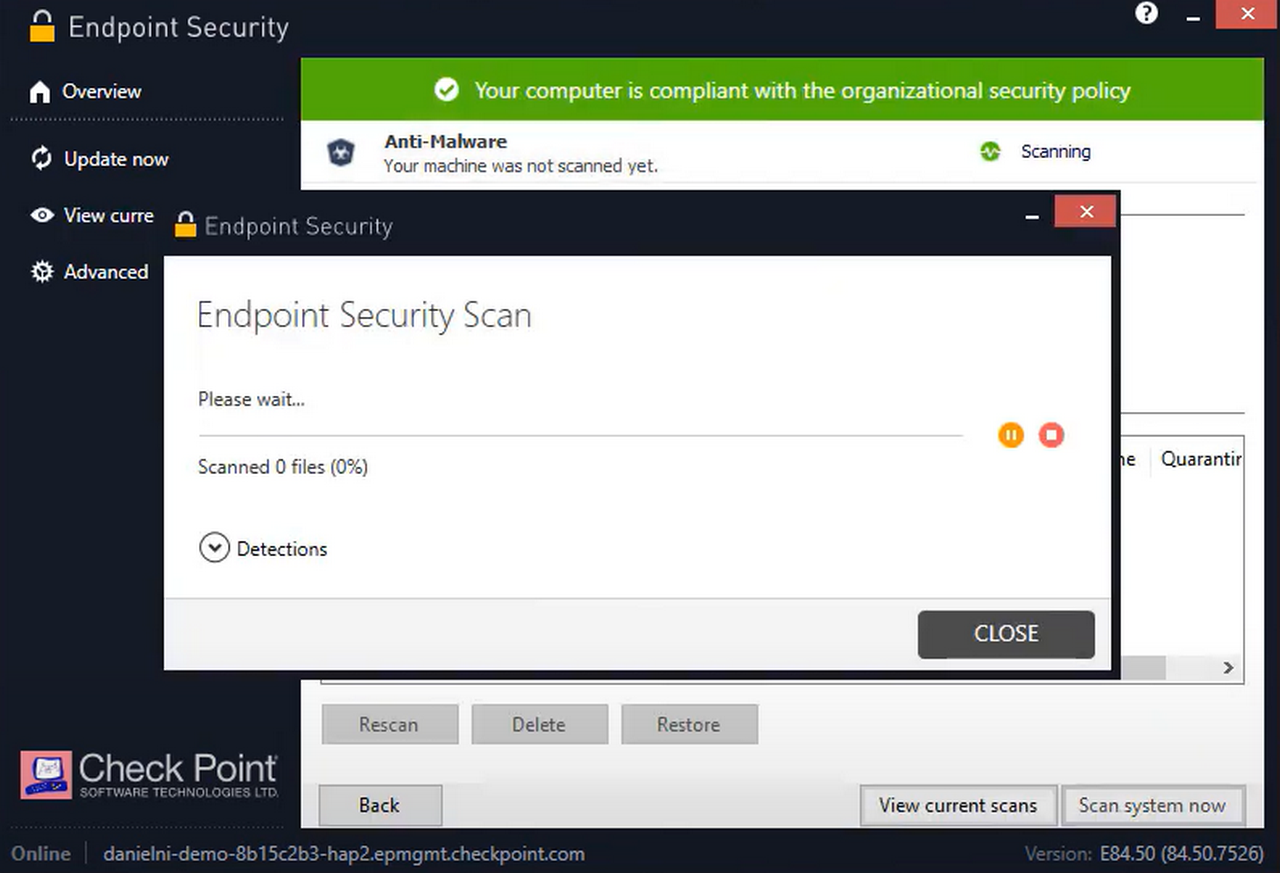Open Overview via the home icon
1280x873 pixels.
pyautogui.click(x=40, y=91)
